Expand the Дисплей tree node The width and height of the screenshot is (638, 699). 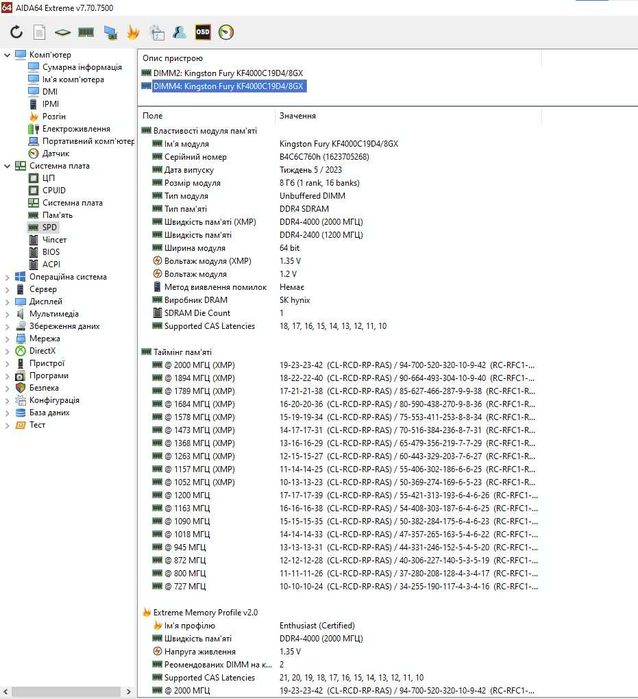click(7, 302)
